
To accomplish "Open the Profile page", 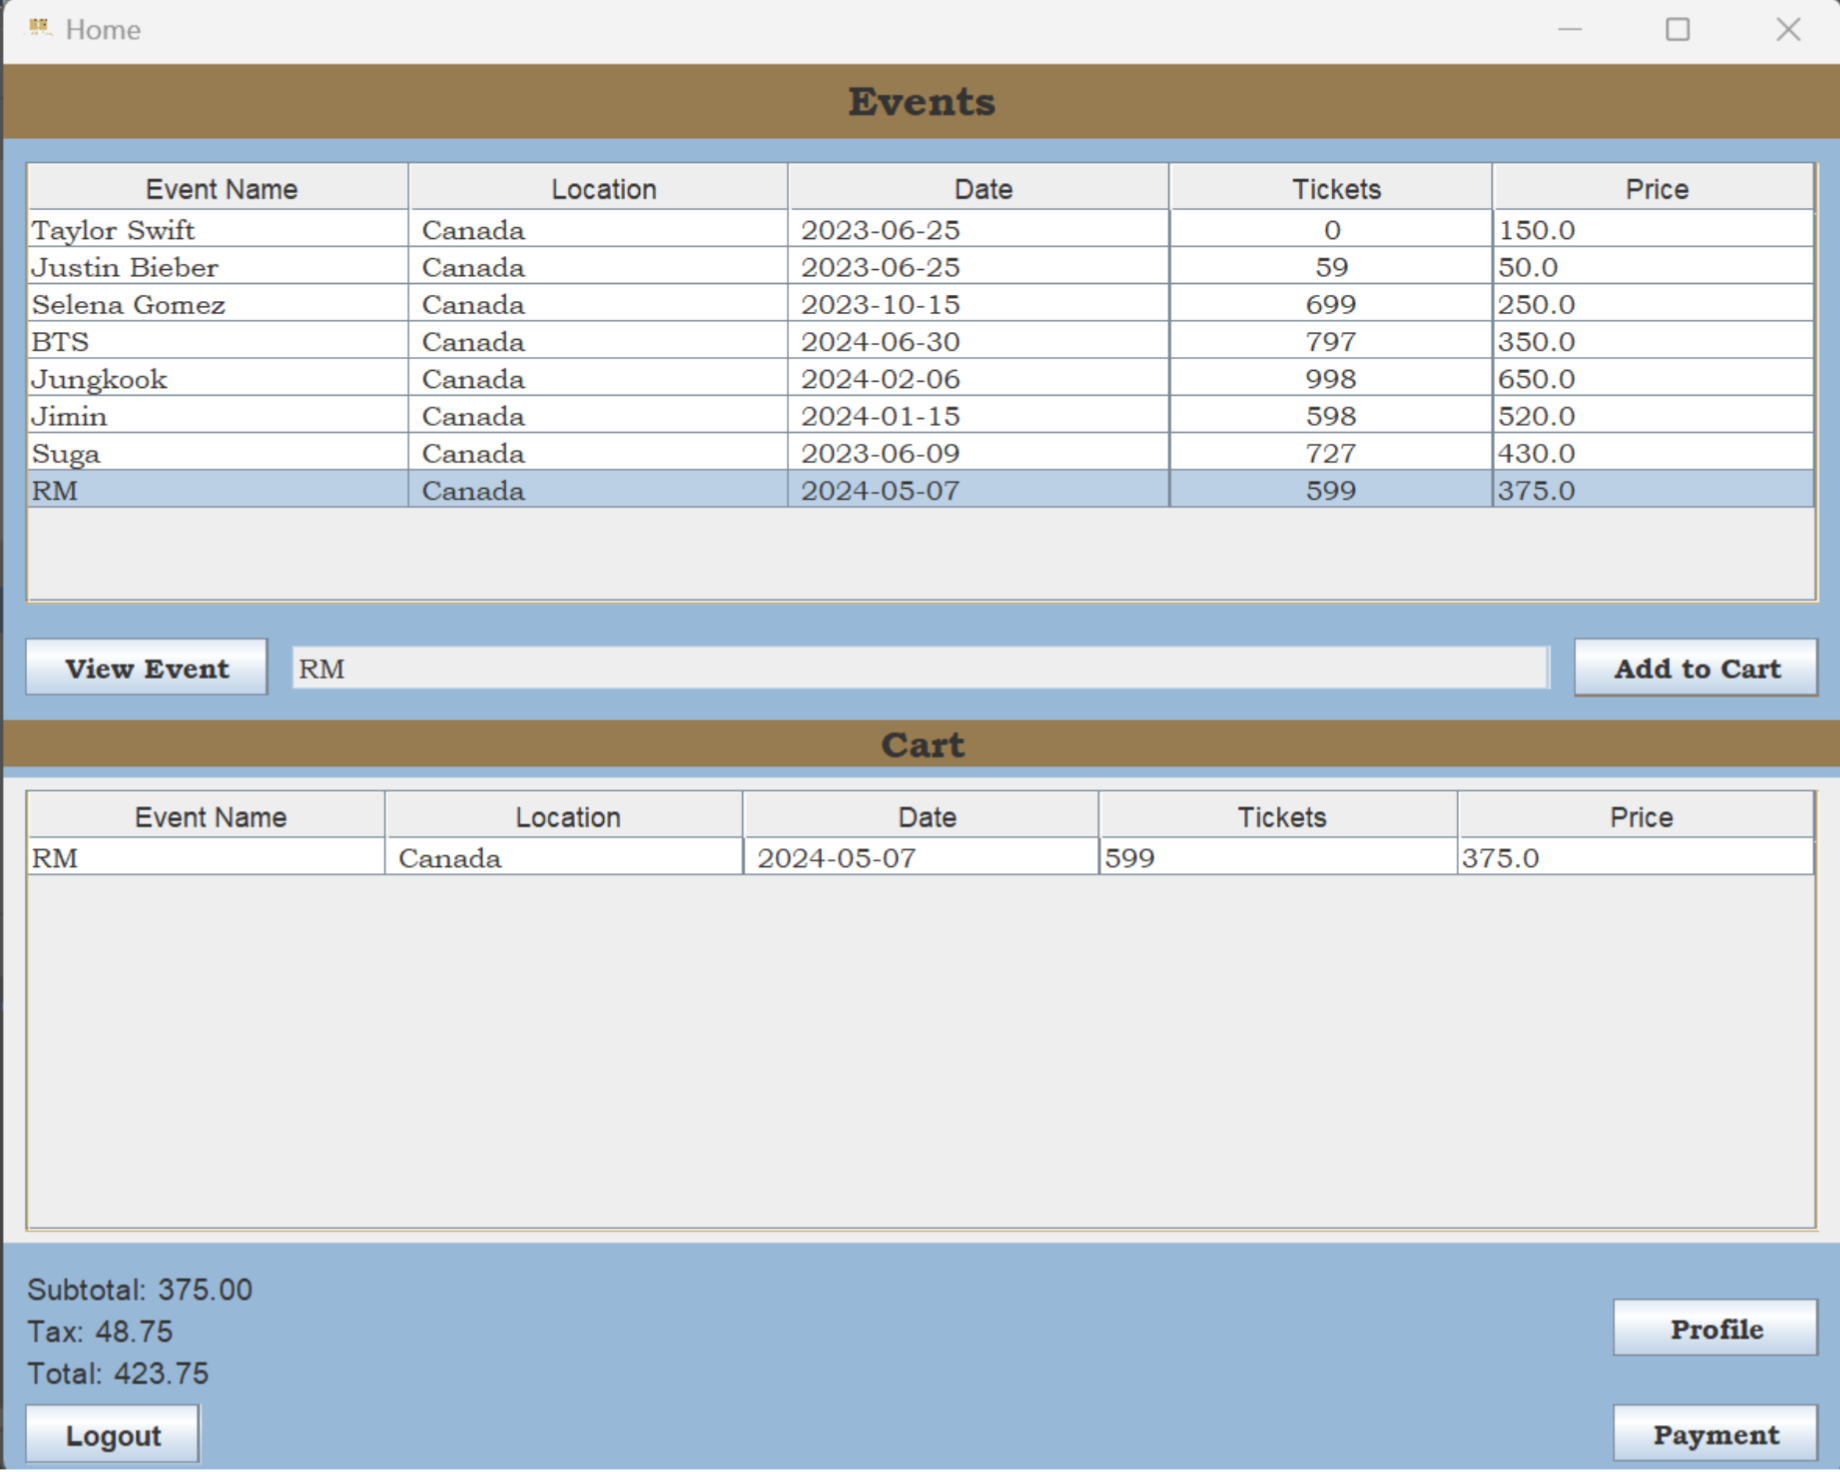I will pos(1715,1328).
